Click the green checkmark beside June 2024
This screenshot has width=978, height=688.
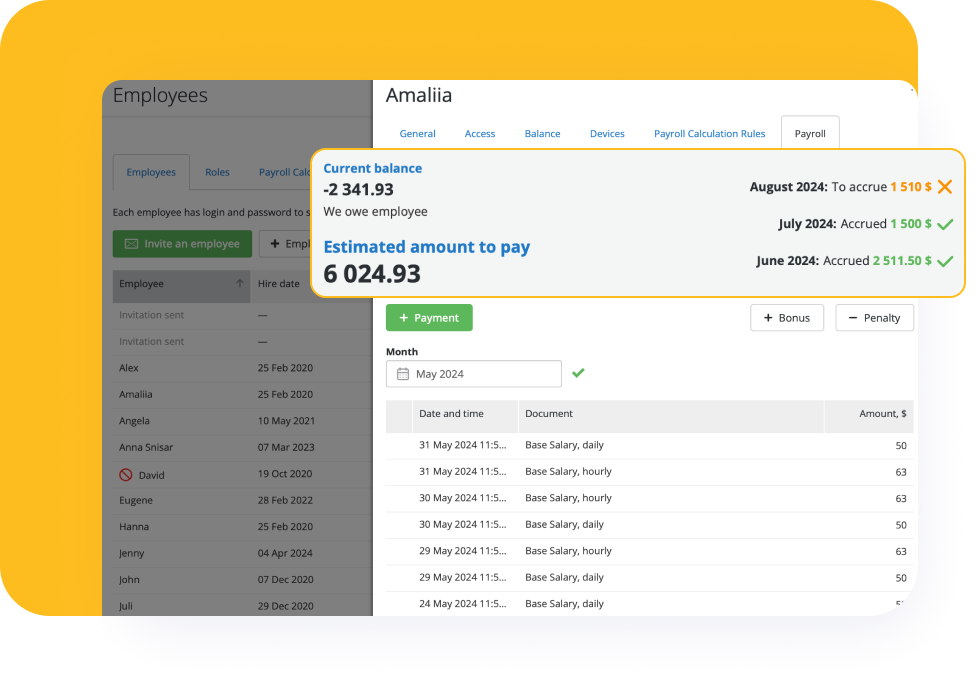[946, 261]
